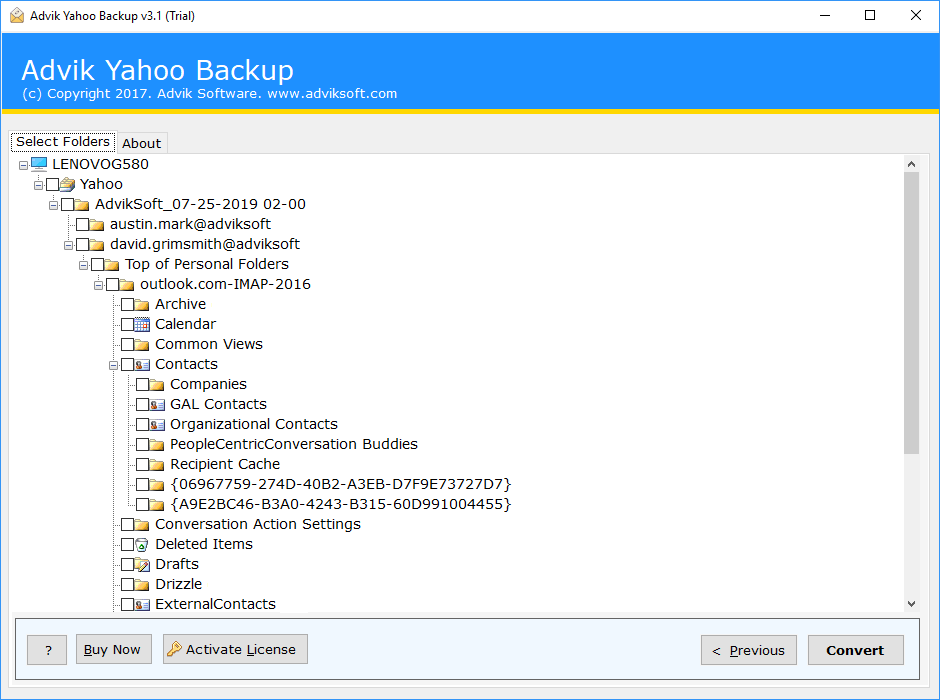Collapse the outlook.com-IMAP-2016 node
The height and width of the screenshot is (700, 940).
pyautogui.click(x=98, y=285)
